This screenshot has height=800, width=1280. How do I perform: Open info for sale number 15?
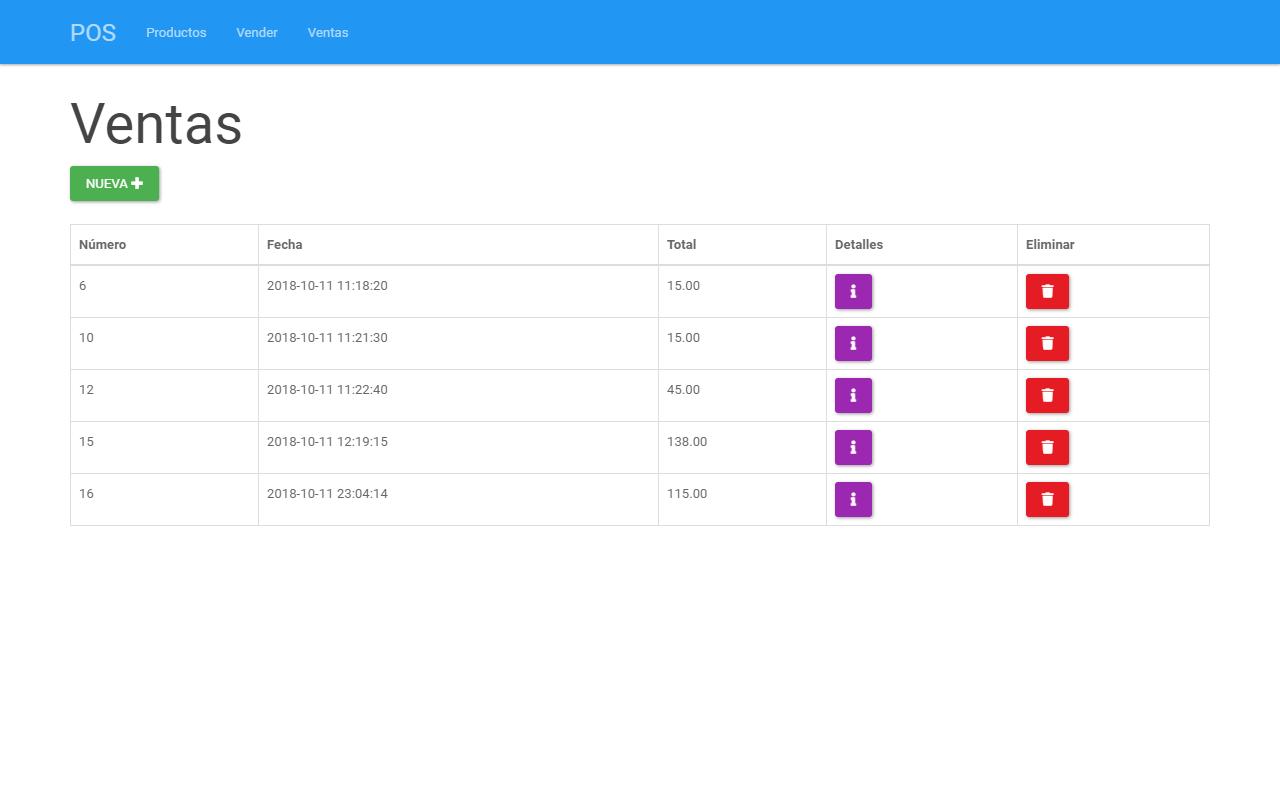pyautogui.click(x=853, y=447)
